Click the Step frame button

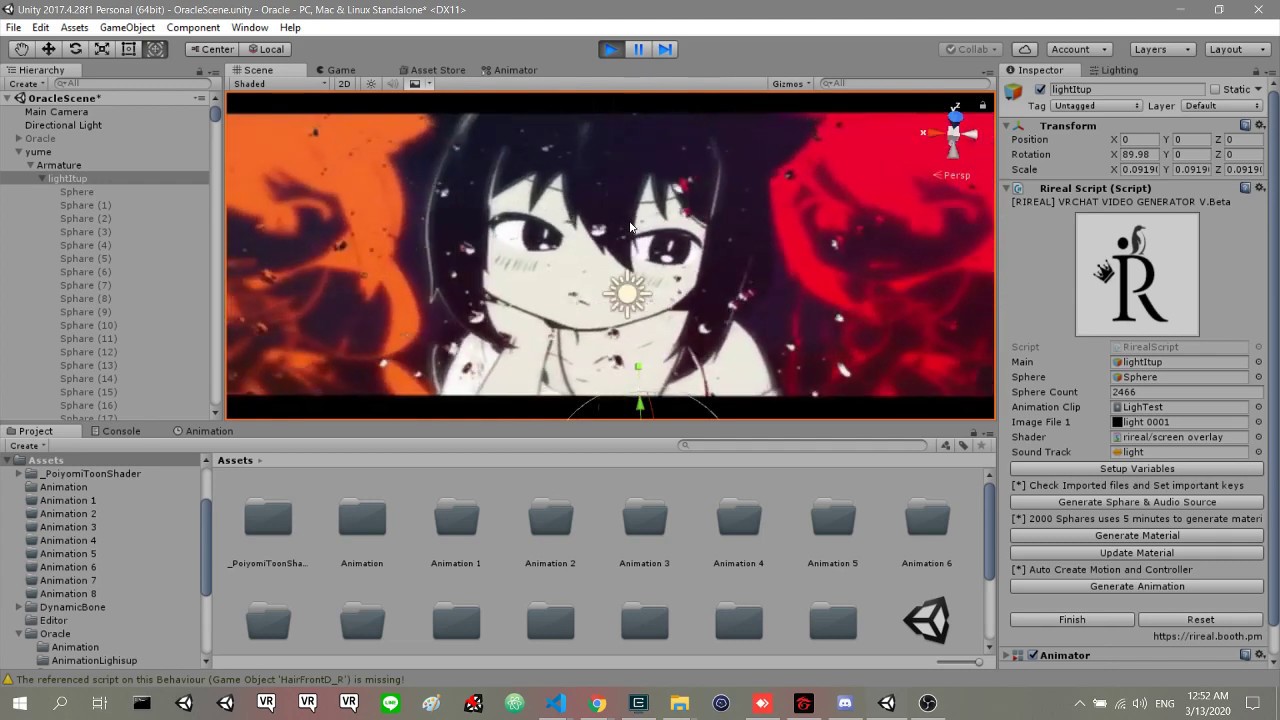tap(665, 49)
